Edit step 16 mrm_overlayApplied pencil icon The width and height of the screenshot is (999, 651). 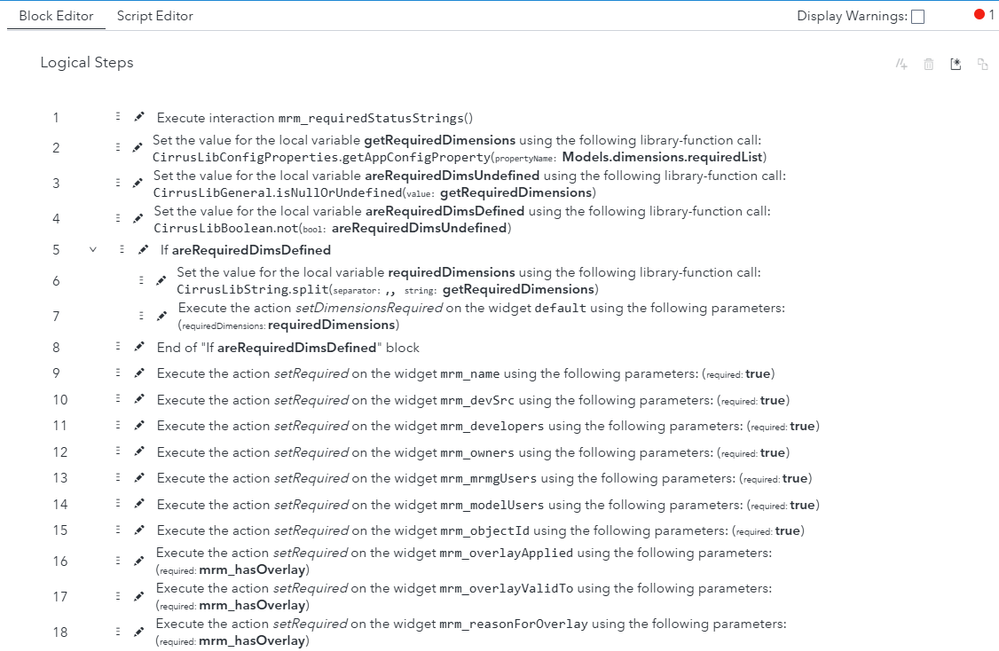click(x=139, y=561)
